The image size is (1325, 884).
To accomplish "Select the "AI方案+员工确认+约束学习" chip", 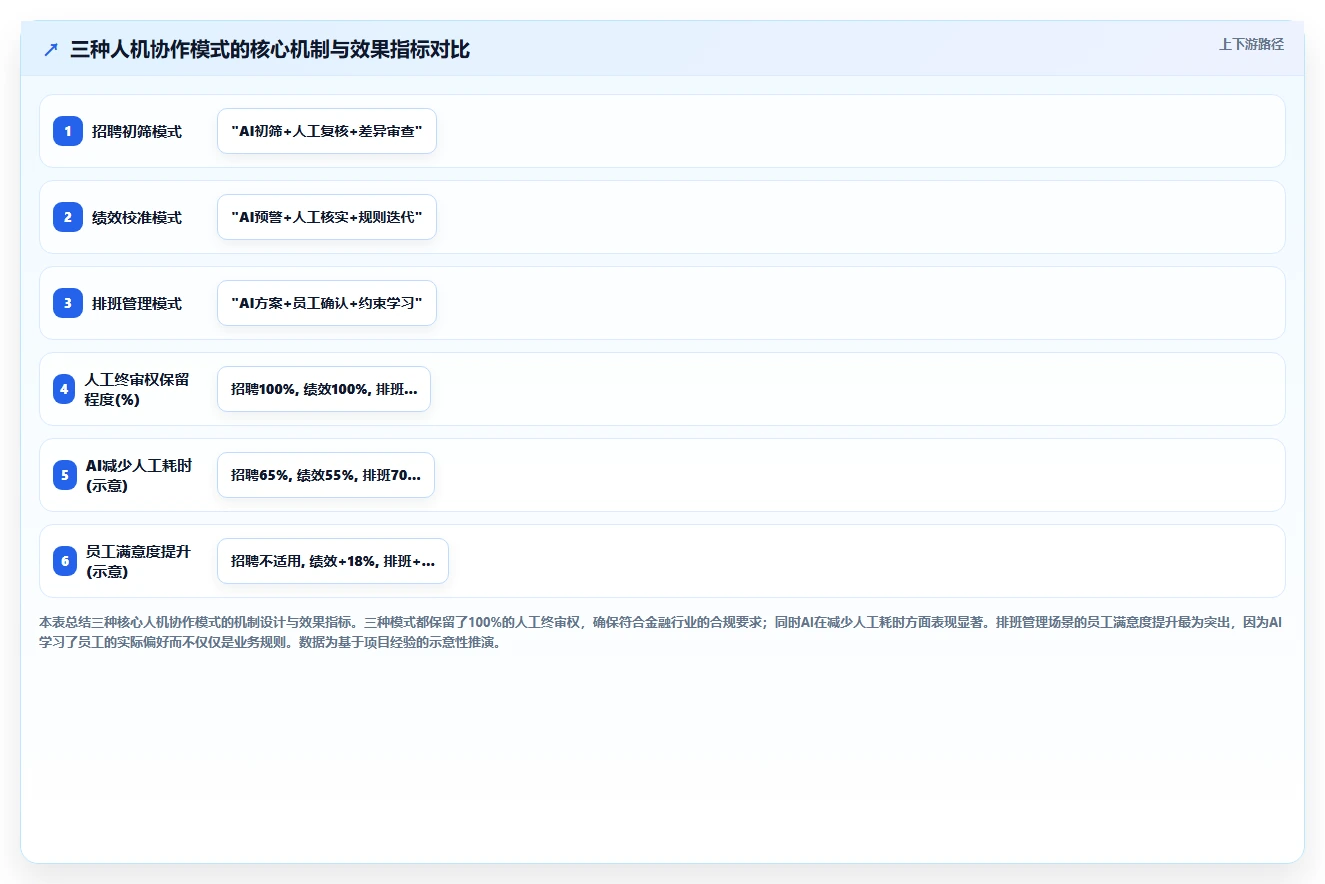I will click(327, 303).
